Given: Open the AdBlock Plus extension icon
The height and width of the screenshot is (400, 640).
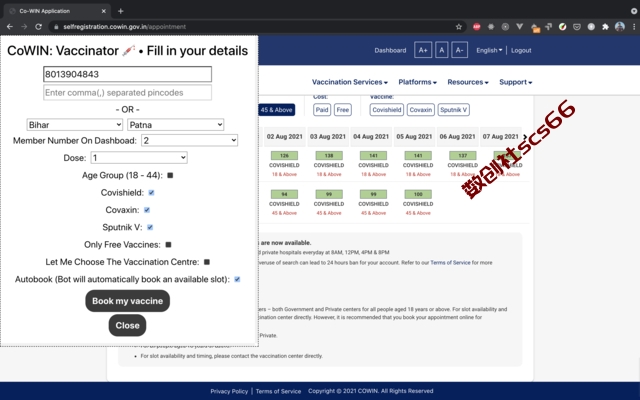Looking at the screenshot, I should pos(476,27).
